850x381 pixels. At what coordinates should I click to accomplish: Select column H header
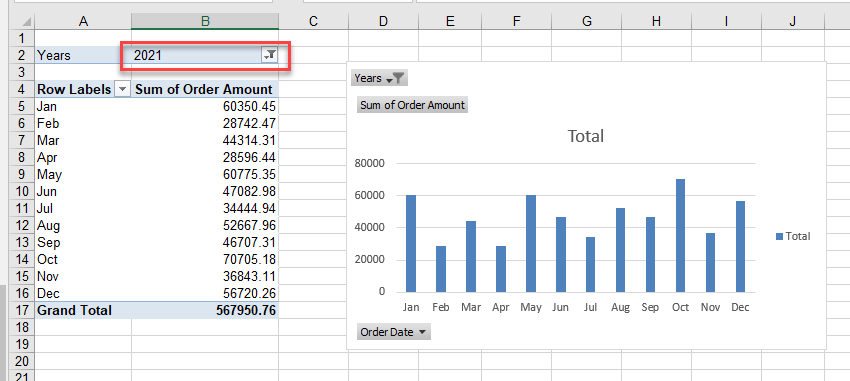[656, 21]
